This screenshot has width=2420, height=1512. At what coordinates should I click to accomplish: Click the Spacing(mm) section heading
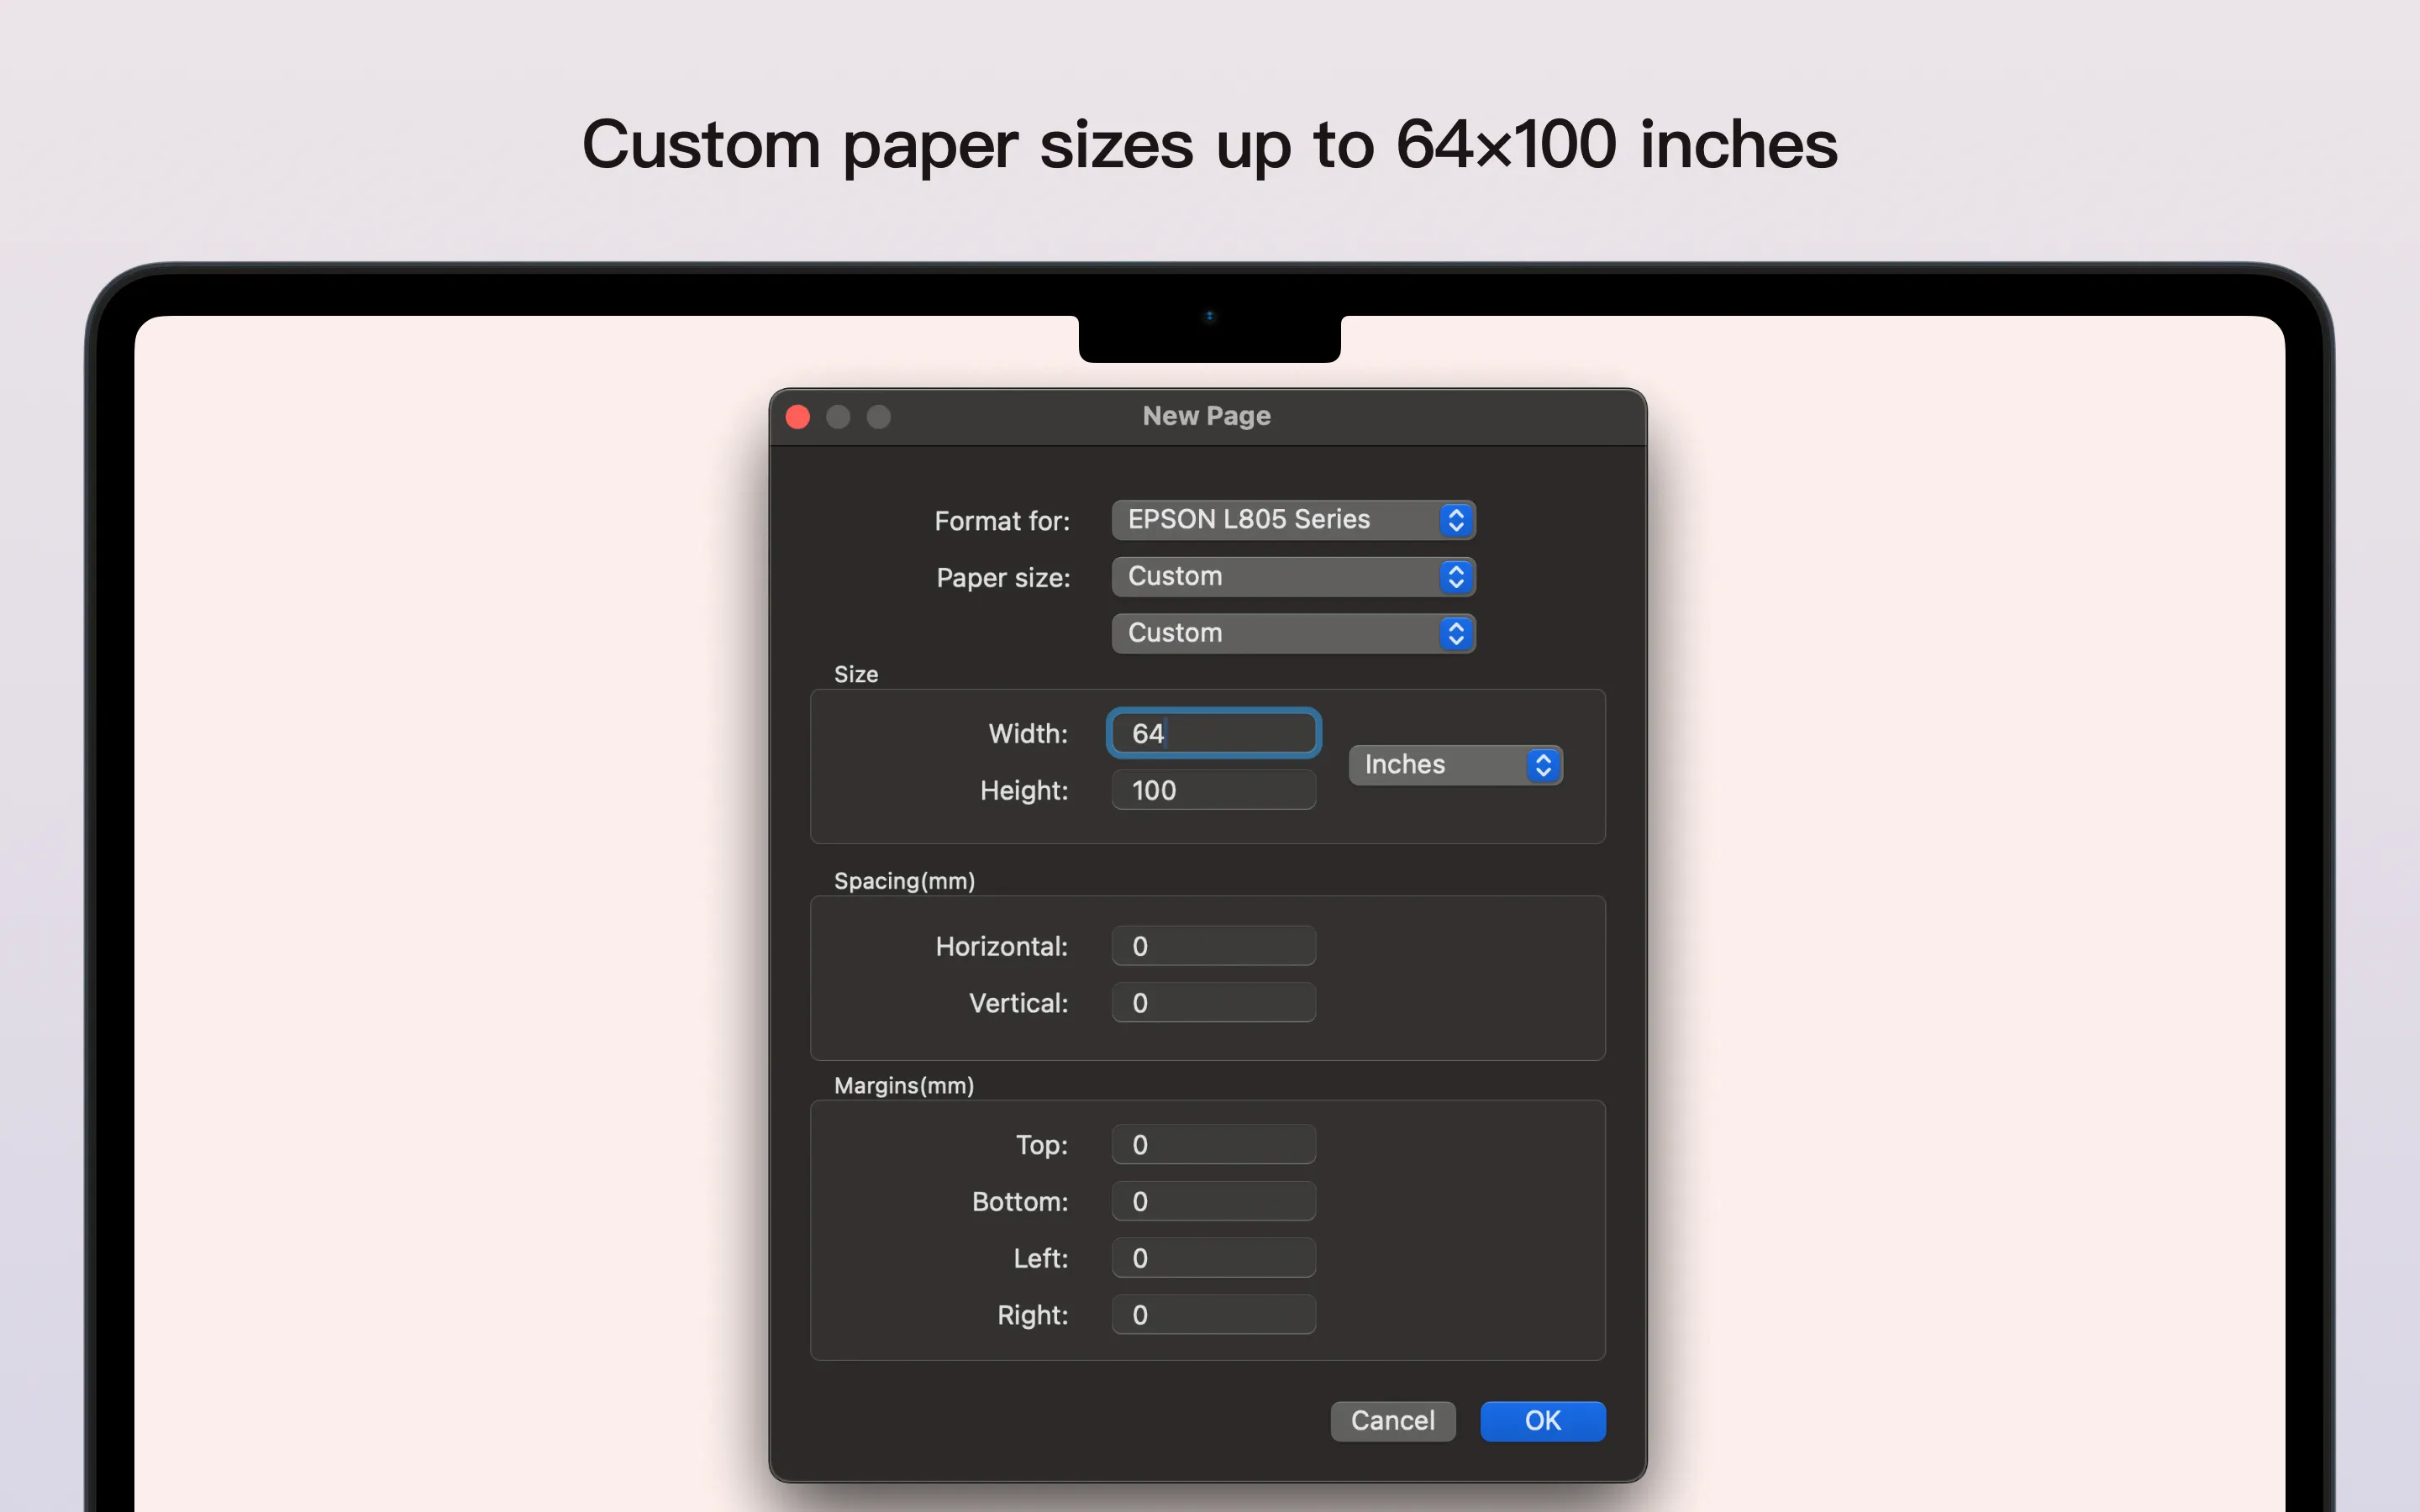(x=904, y=881)
